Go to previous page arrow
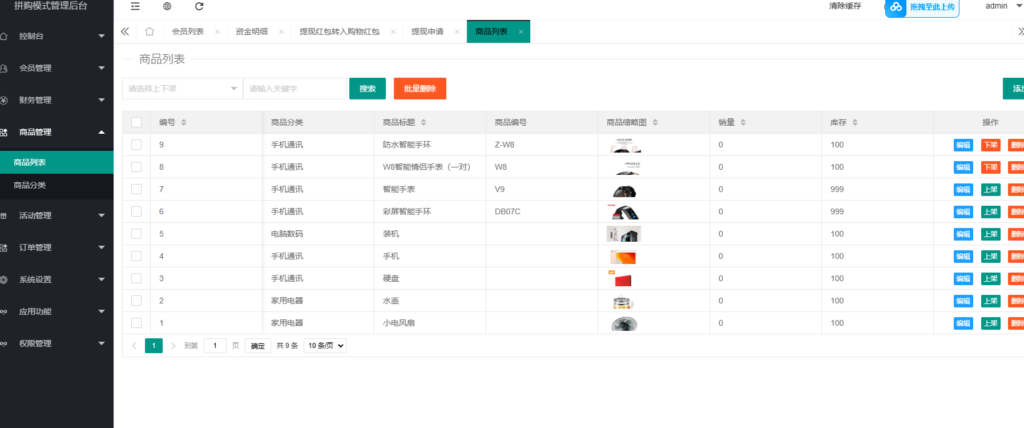Viewport: 1024px width, 428px height. click(135, 346)
